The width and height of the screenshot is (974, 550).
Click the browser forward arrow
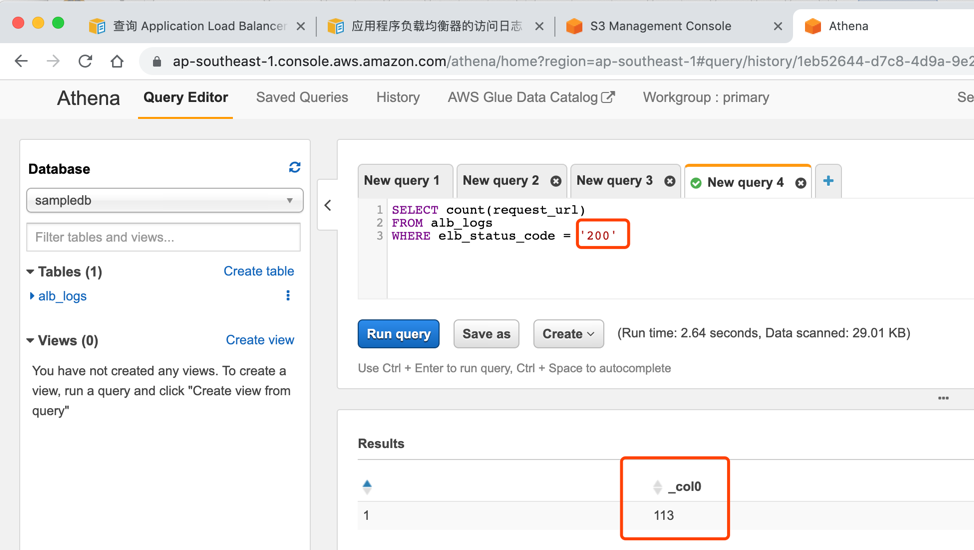(x=53, y=61)
